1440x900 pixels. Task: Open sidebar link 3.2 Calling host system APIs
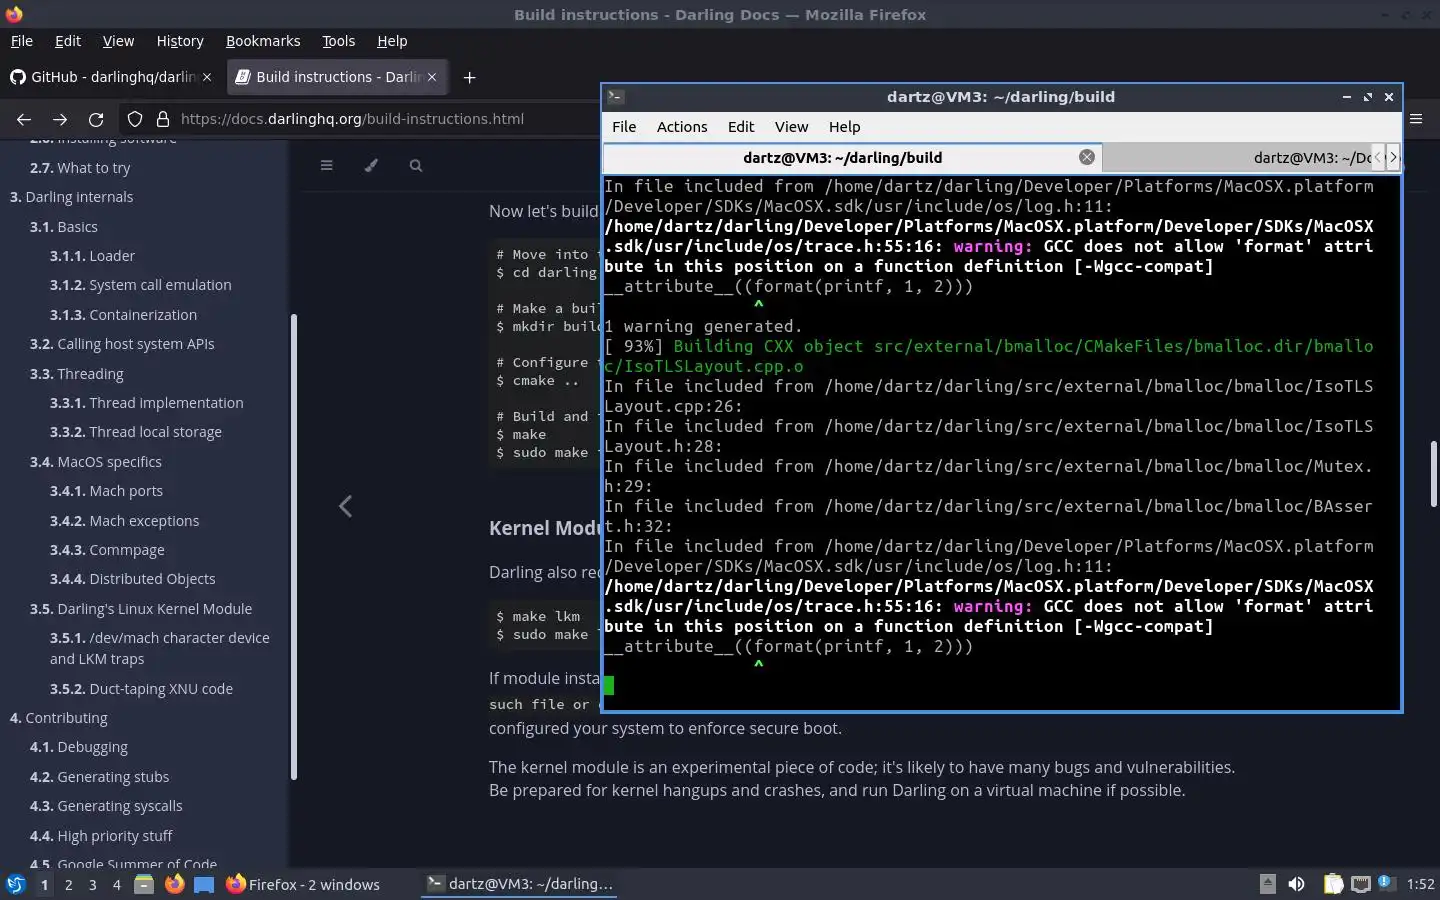point(122,344)
